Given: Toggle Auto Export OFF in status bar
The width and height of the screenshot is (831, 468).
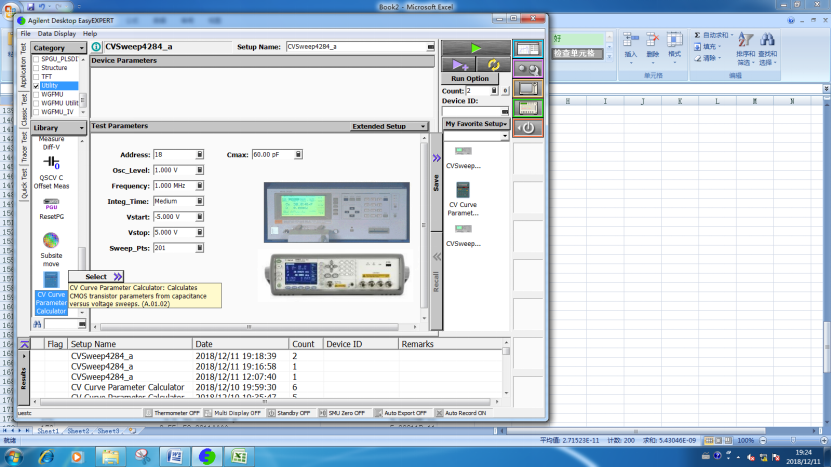Looking at the screenshot, I should coord(401,413).
